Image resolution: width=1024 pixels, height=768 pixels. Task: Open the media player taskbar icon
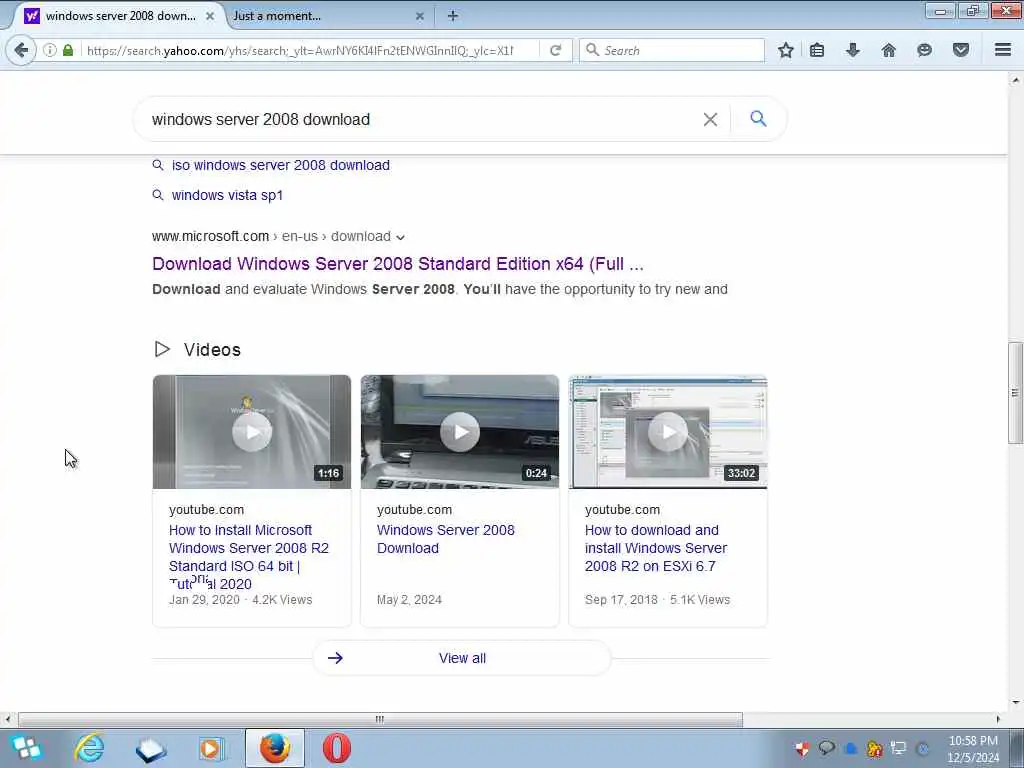pyautogui.click(x=212, y=748)
